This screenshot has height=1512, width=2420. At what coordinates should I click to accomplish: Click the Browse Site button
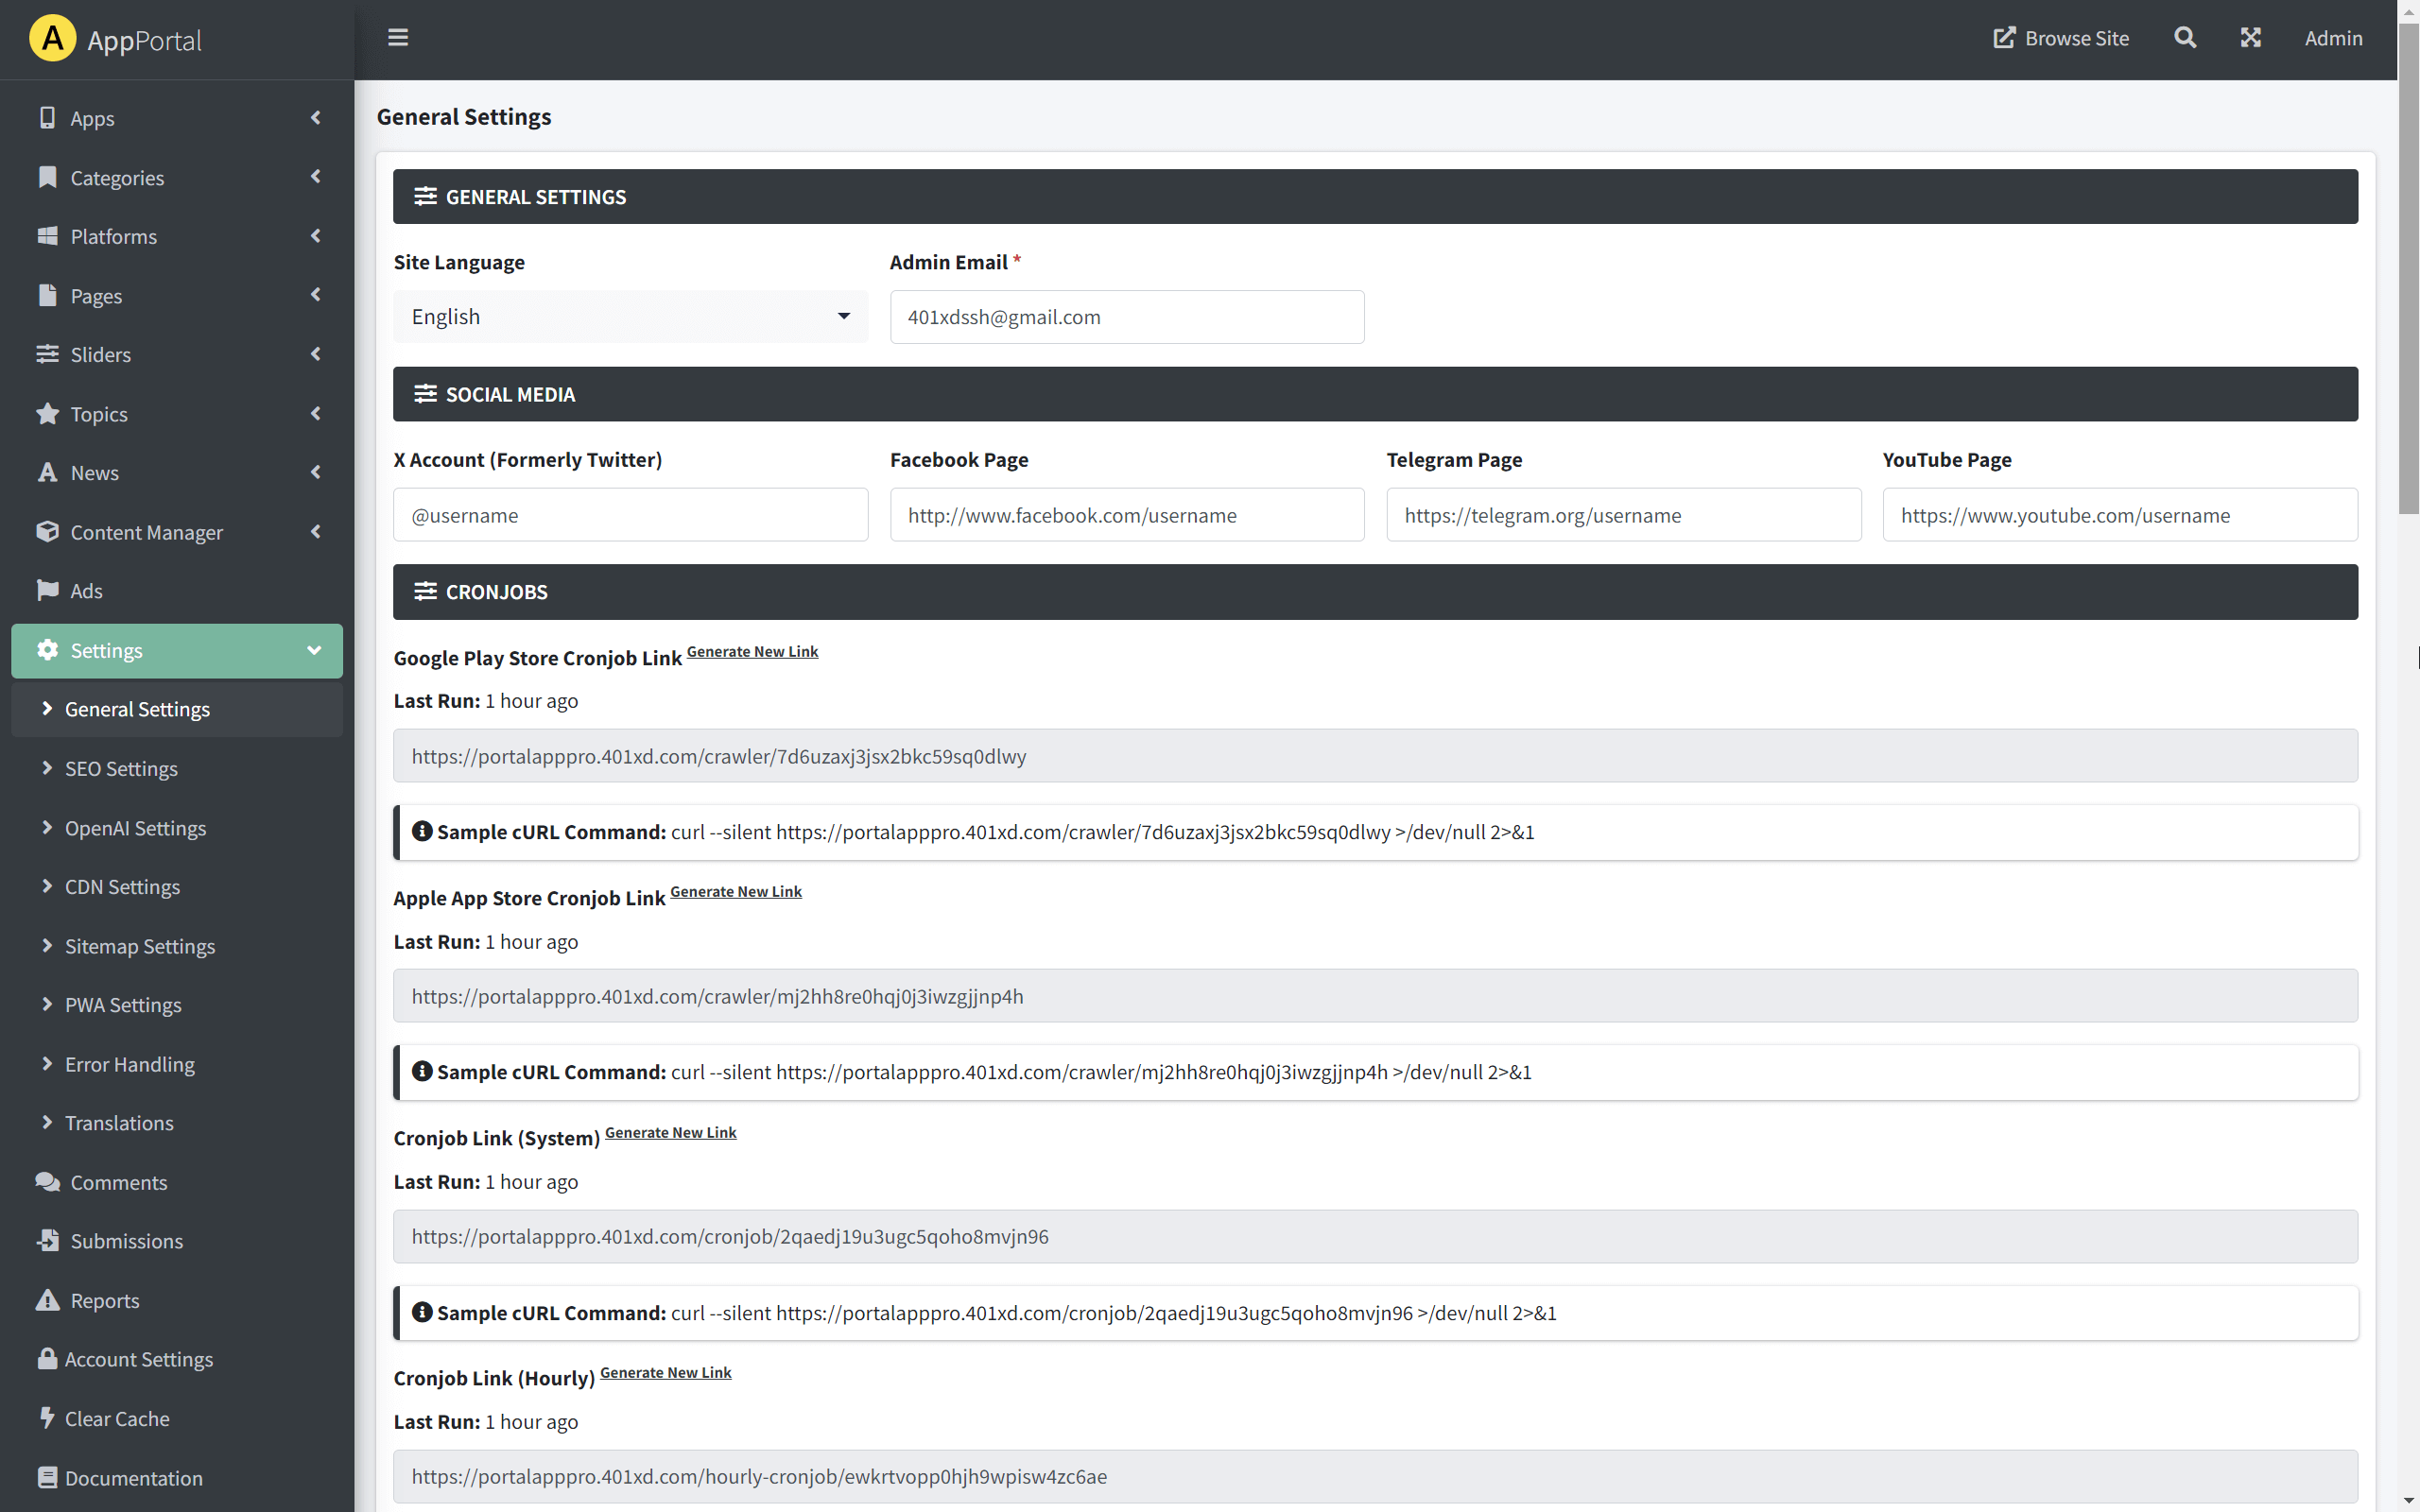click(2061, 37)
